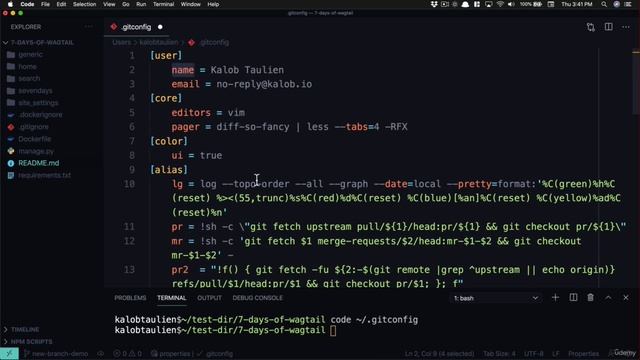The width and height of the screenshot is (640, 360).
Task: Click the Code application menu
Action: (27, 4)
